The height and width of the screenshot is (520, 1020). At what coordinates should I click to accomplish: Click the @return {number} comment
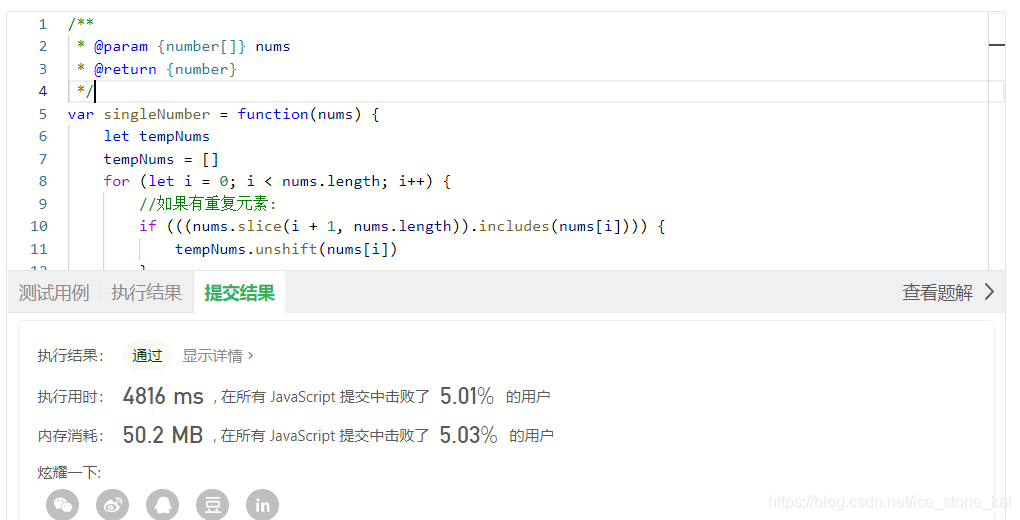[157, 69]
